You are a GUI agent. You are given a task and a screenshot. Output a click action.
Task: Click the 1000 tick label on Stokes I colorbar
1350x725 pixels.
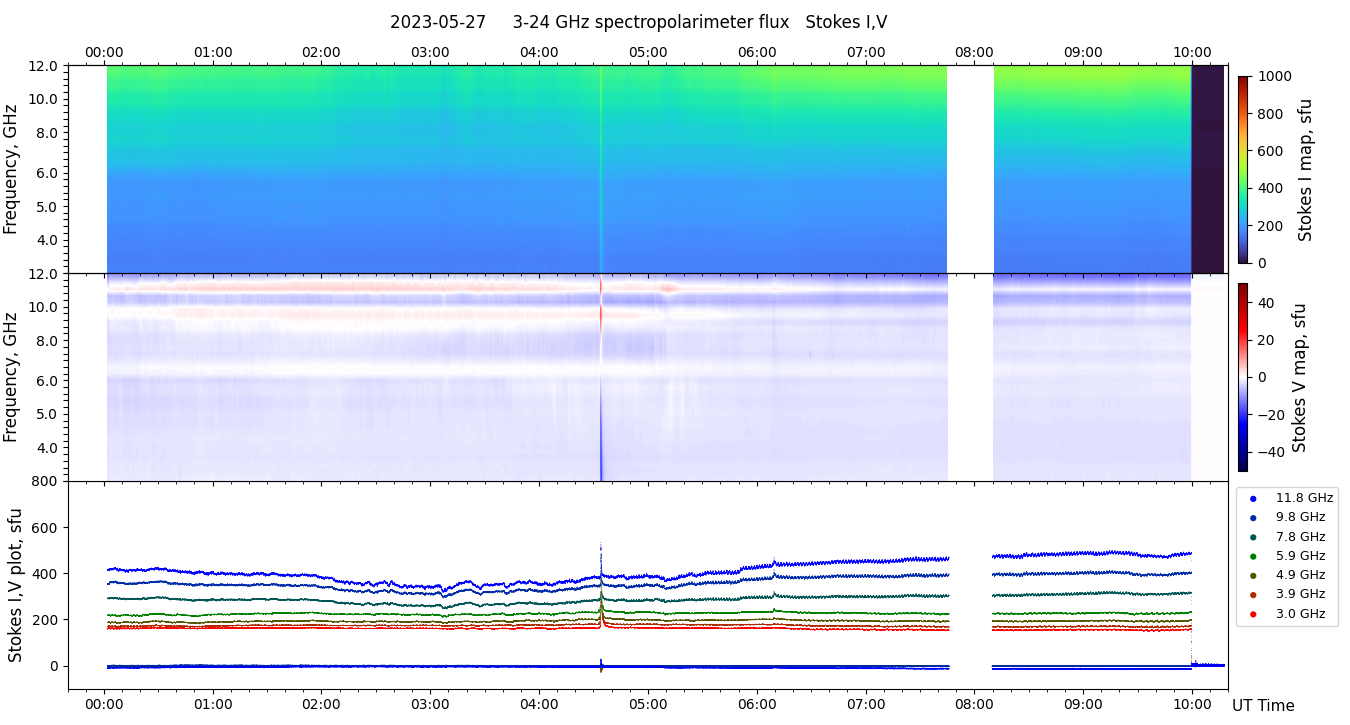pyautogui.click(x=1276, y=76)
